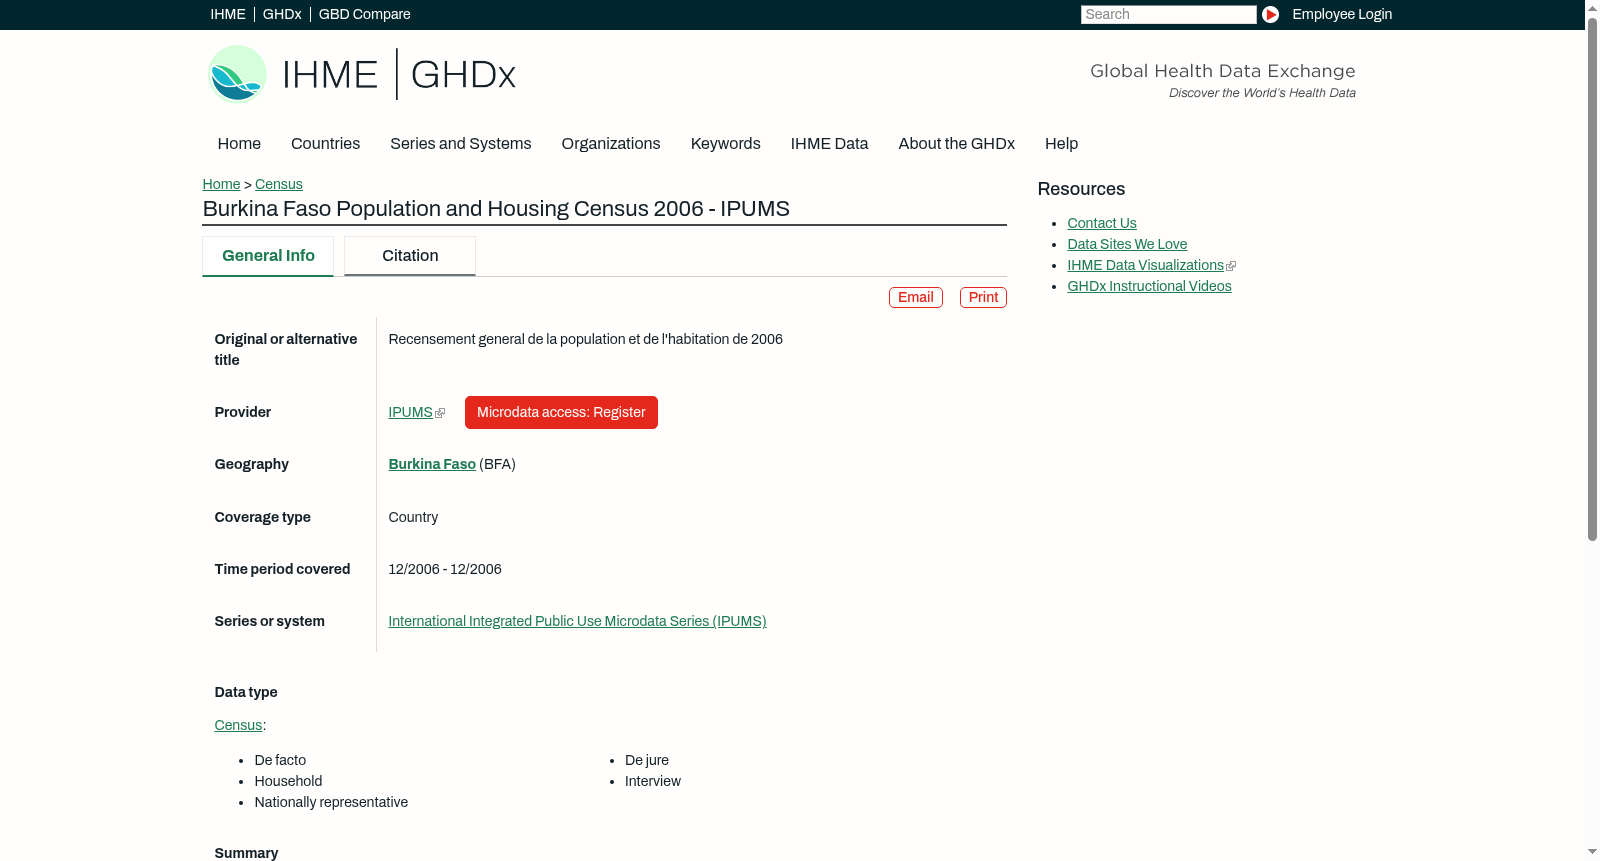Open Contact Us resource link
Image resolution: width=1600 pixels, height=861 pixels.
1102,223
